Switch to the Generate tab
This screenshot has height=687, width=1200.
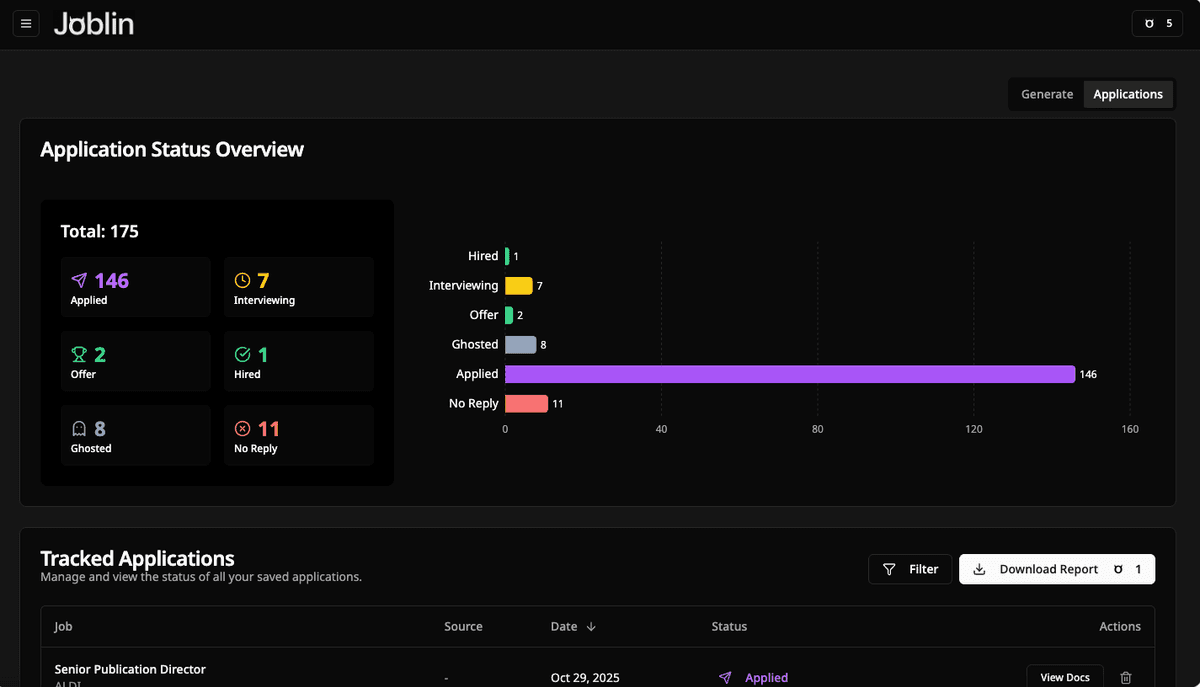1046,94
